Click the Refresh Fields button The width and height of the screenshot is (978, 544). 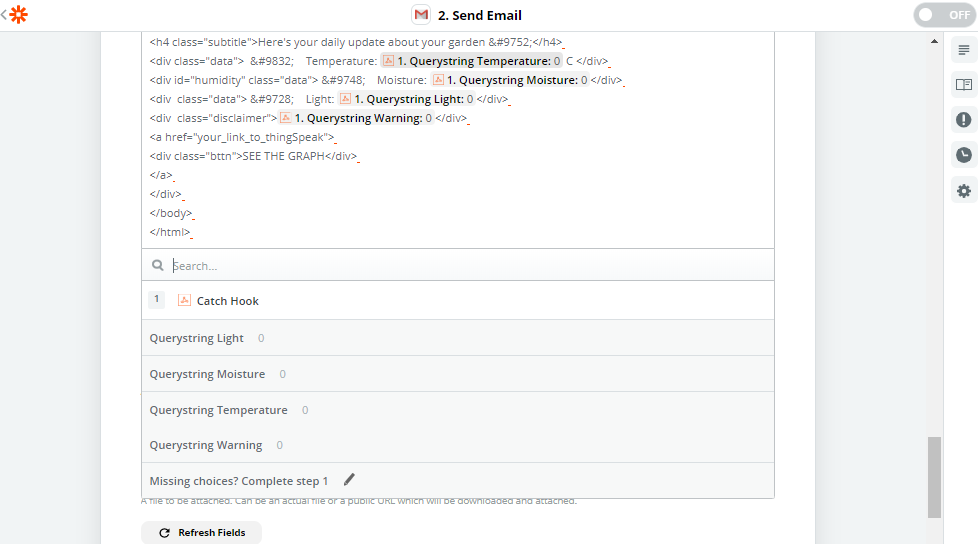(201, 533)
